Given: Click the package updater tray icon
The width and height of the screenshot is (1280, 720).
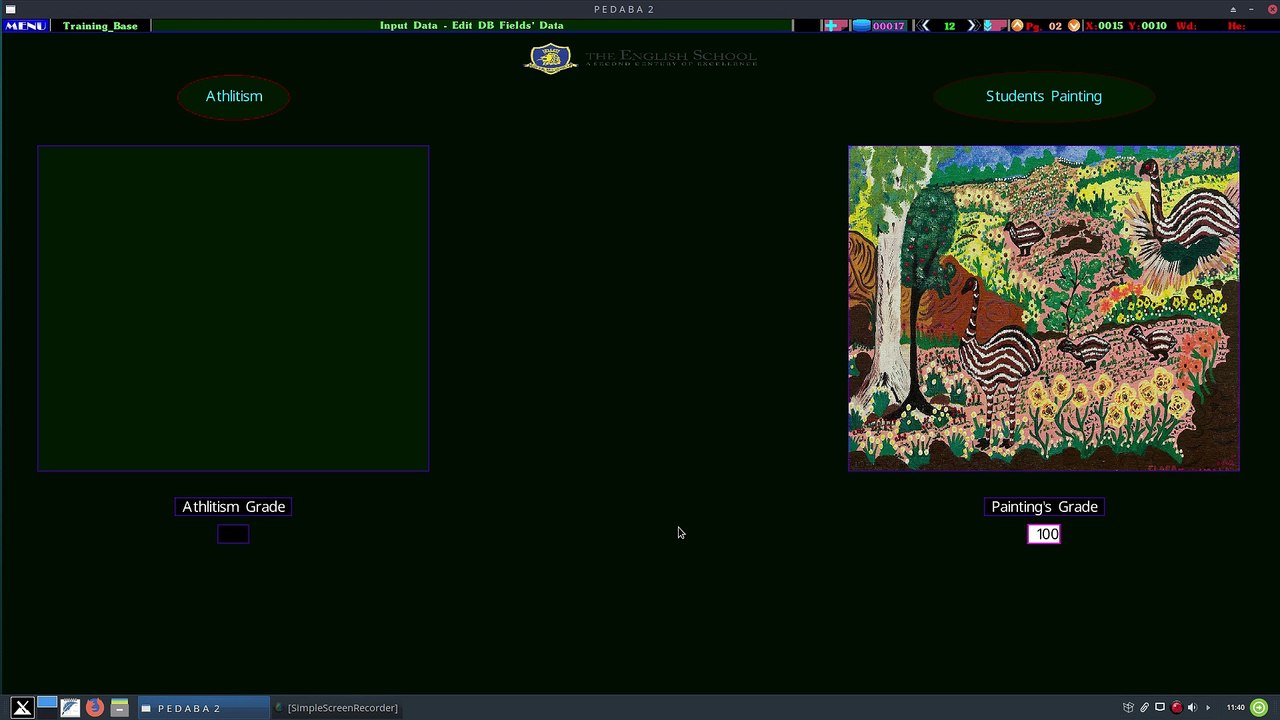Looking at the screenshot, I should [1129, 708].
